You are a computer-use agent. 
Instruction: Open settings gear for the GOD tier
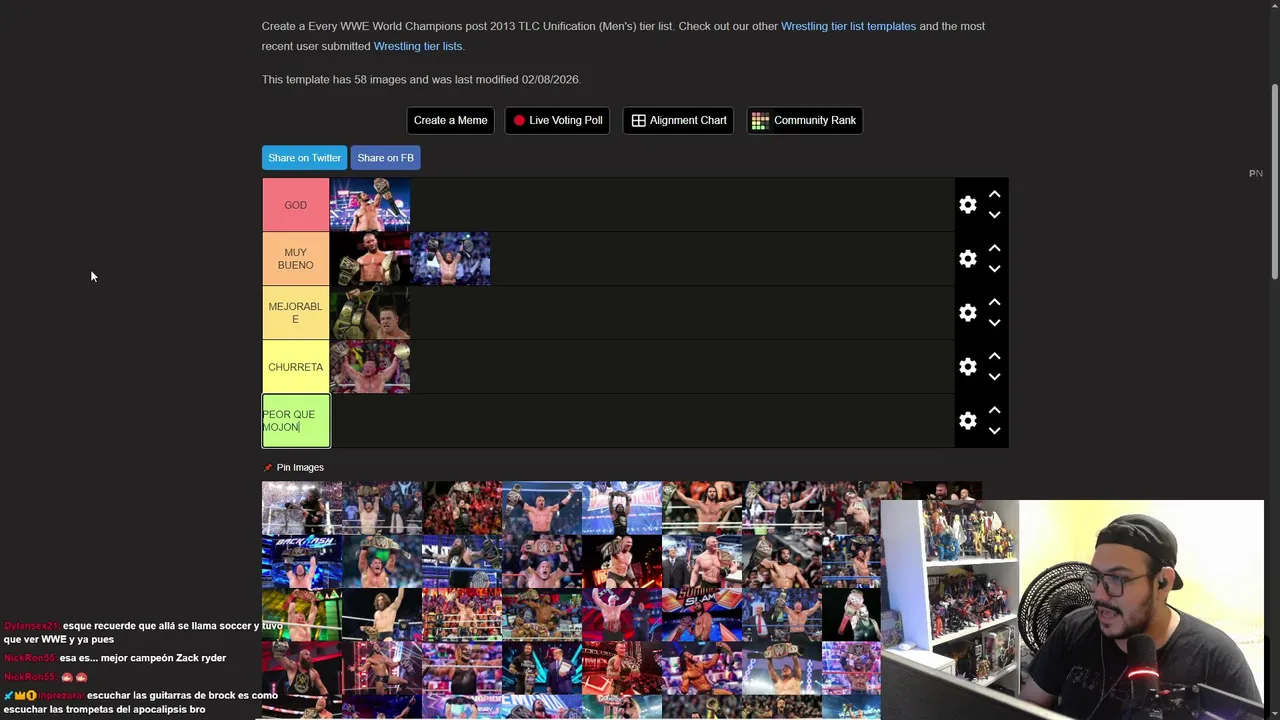point(967,205)
